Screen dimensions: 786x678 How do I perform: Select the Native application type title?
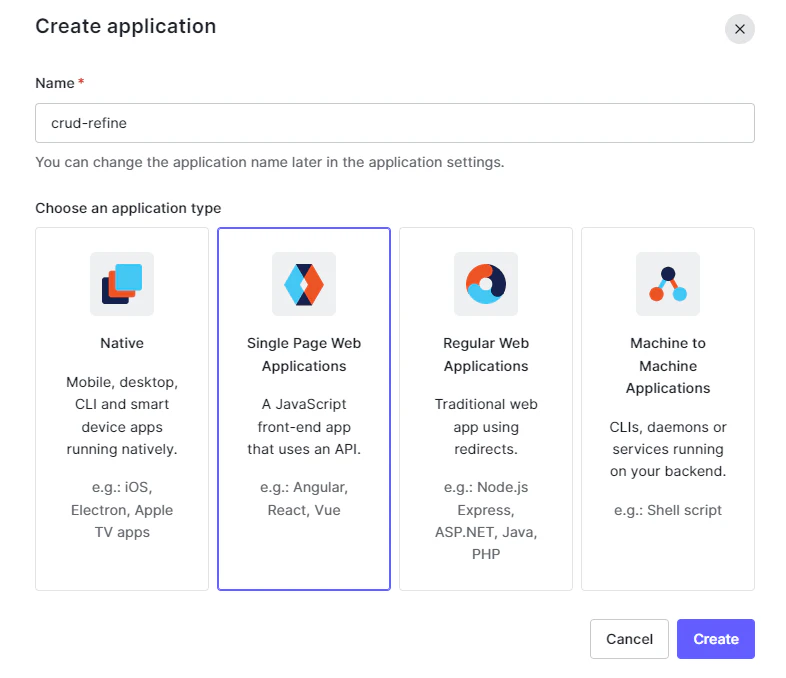click(x=122, y=343)
